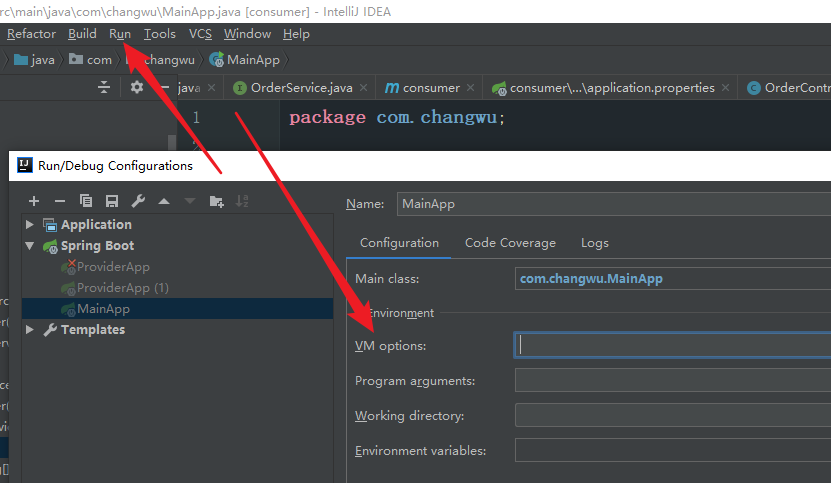Open the OrderService.java editor tab
The height and width of the screenshot is (483, 831).
pyautogui.click(x=301, y=88)
